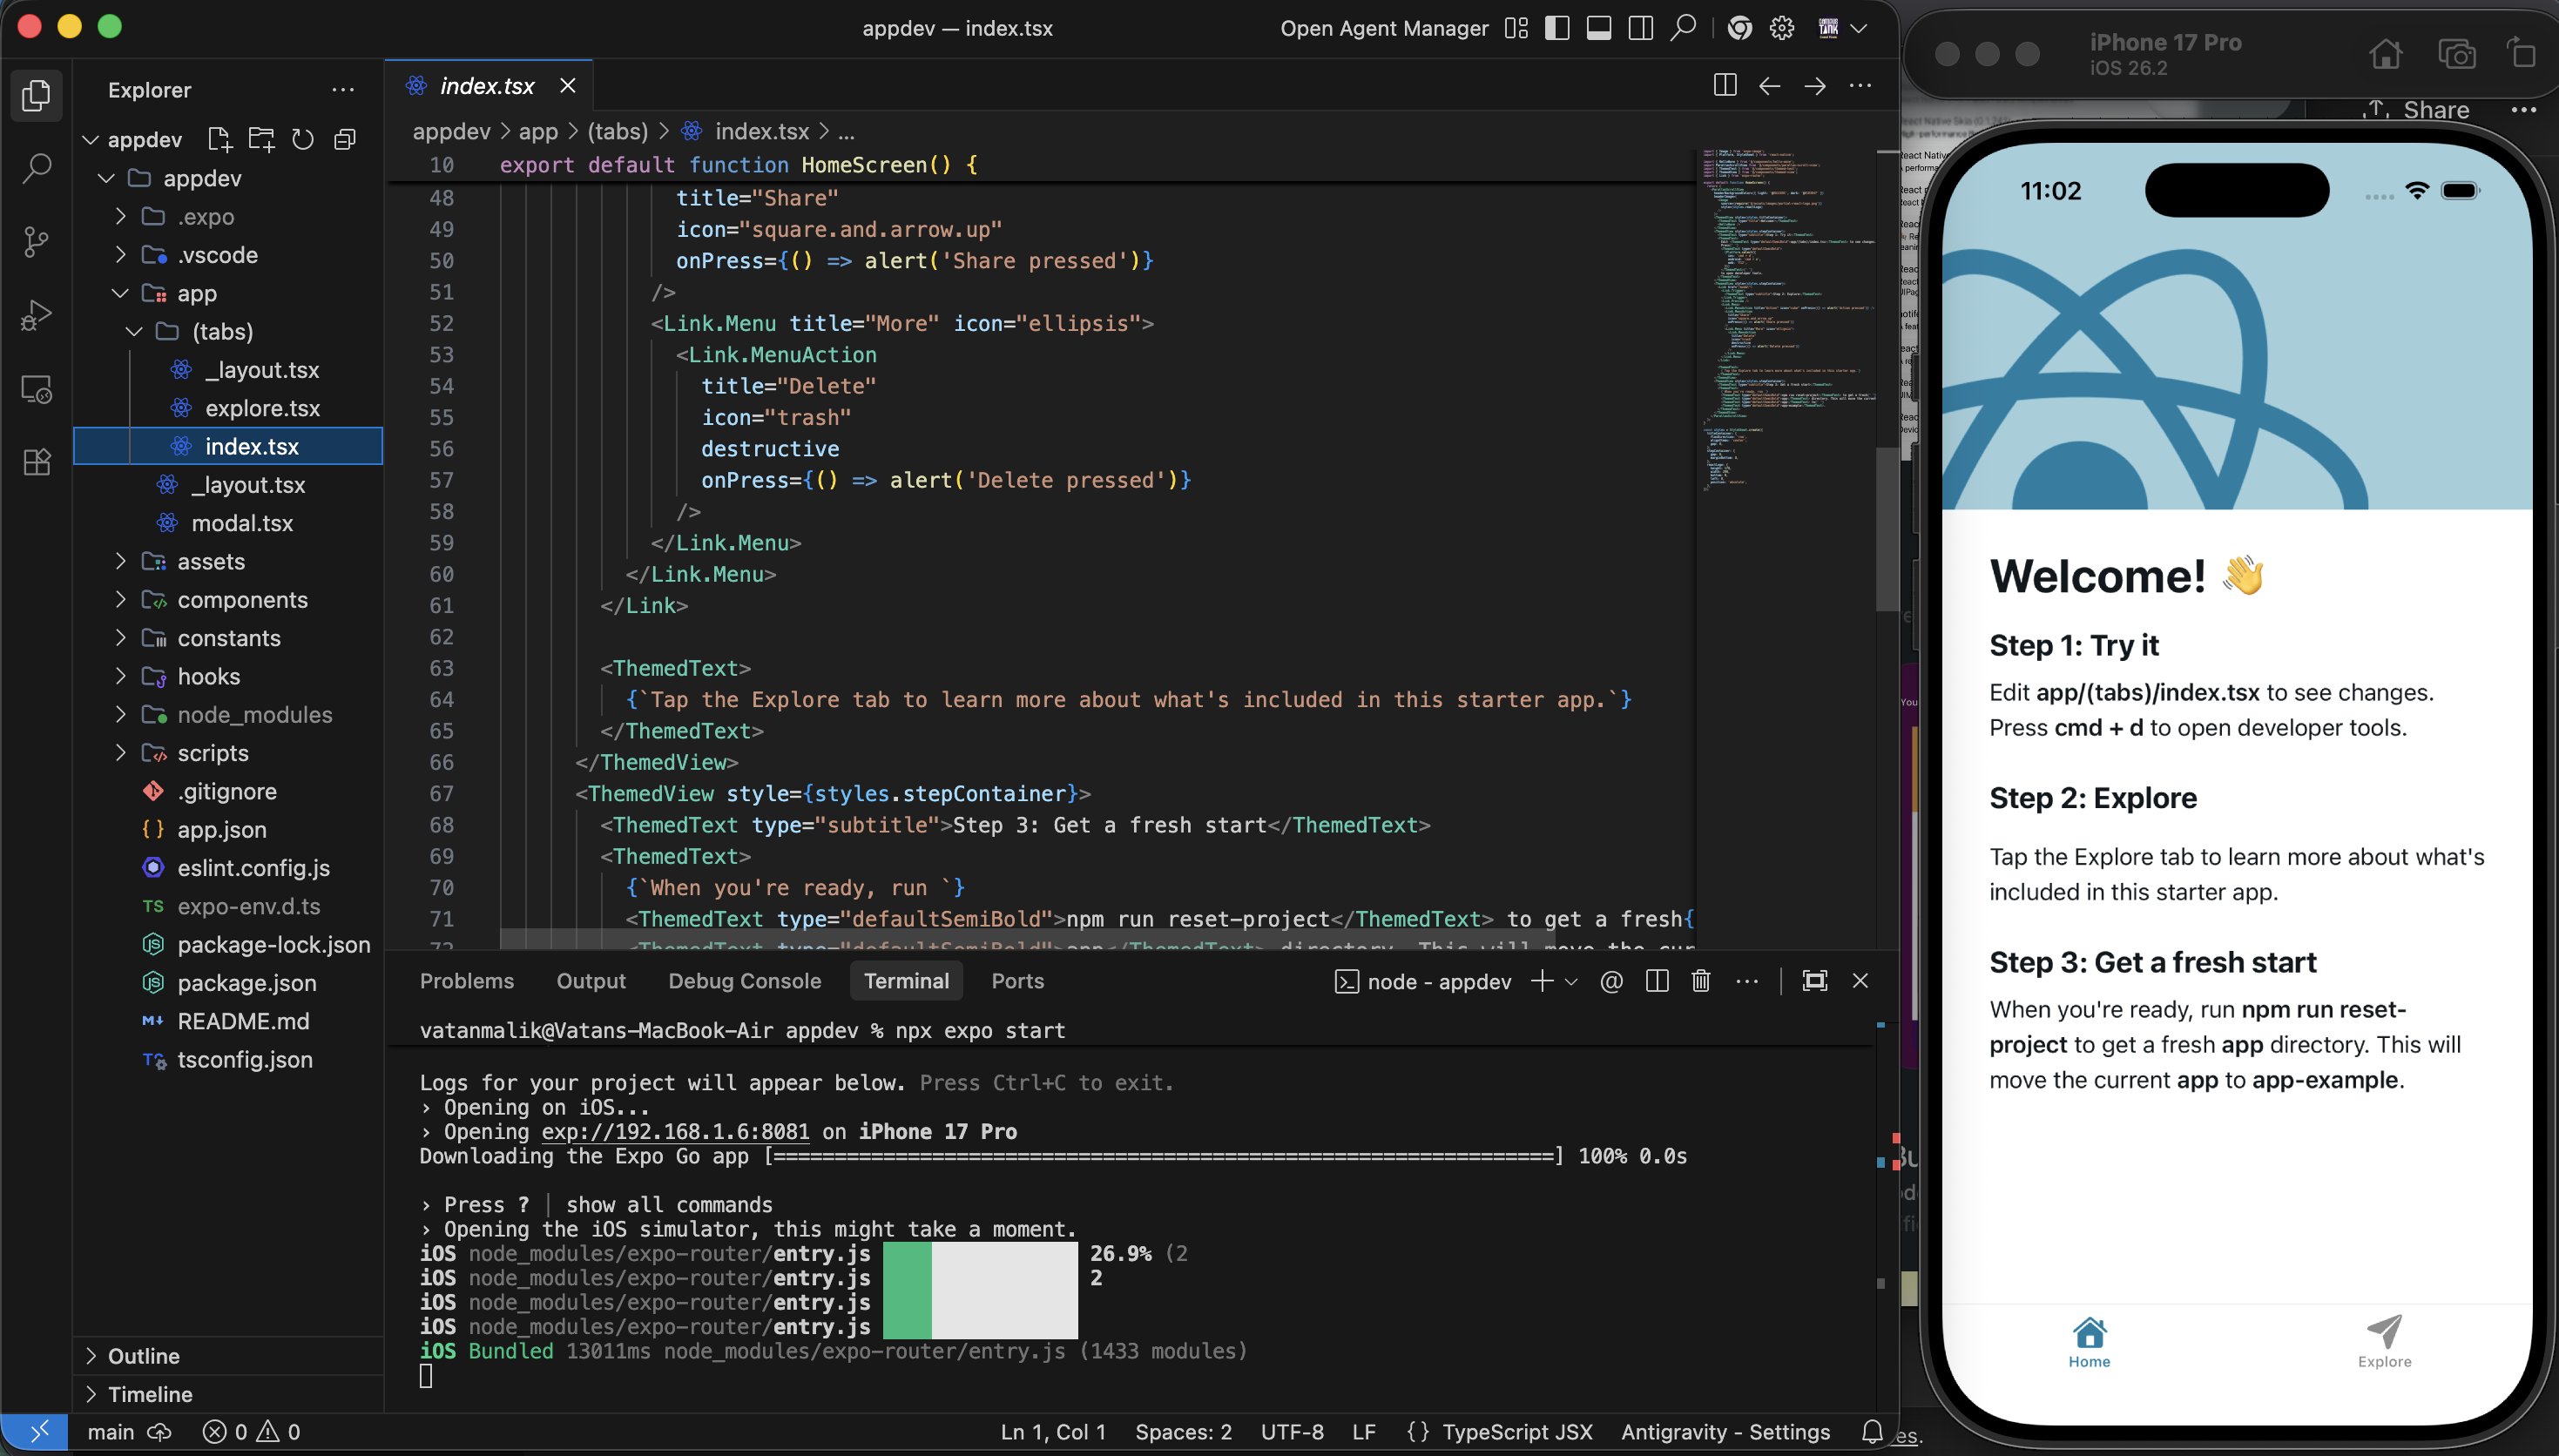This screenshot has height=1456, width=2559.
Task: Toggle the bottom panel visibility
Action: [1598, 28]
